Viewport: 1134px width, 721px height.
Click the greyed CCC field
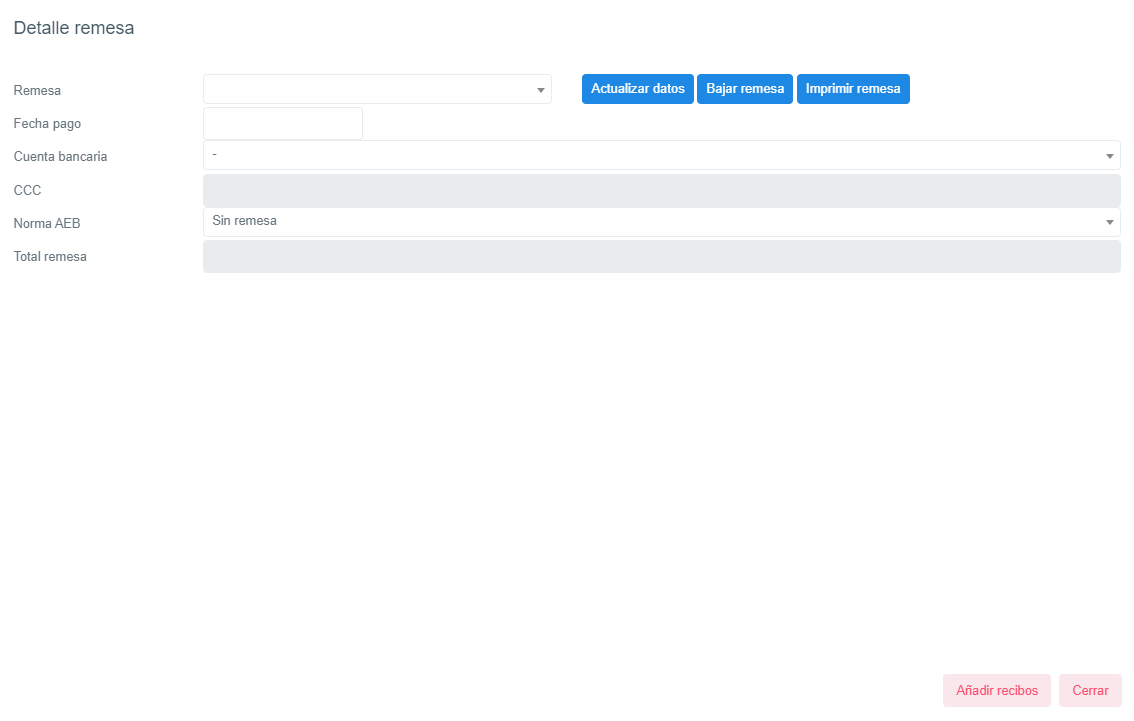coord(661,190)
